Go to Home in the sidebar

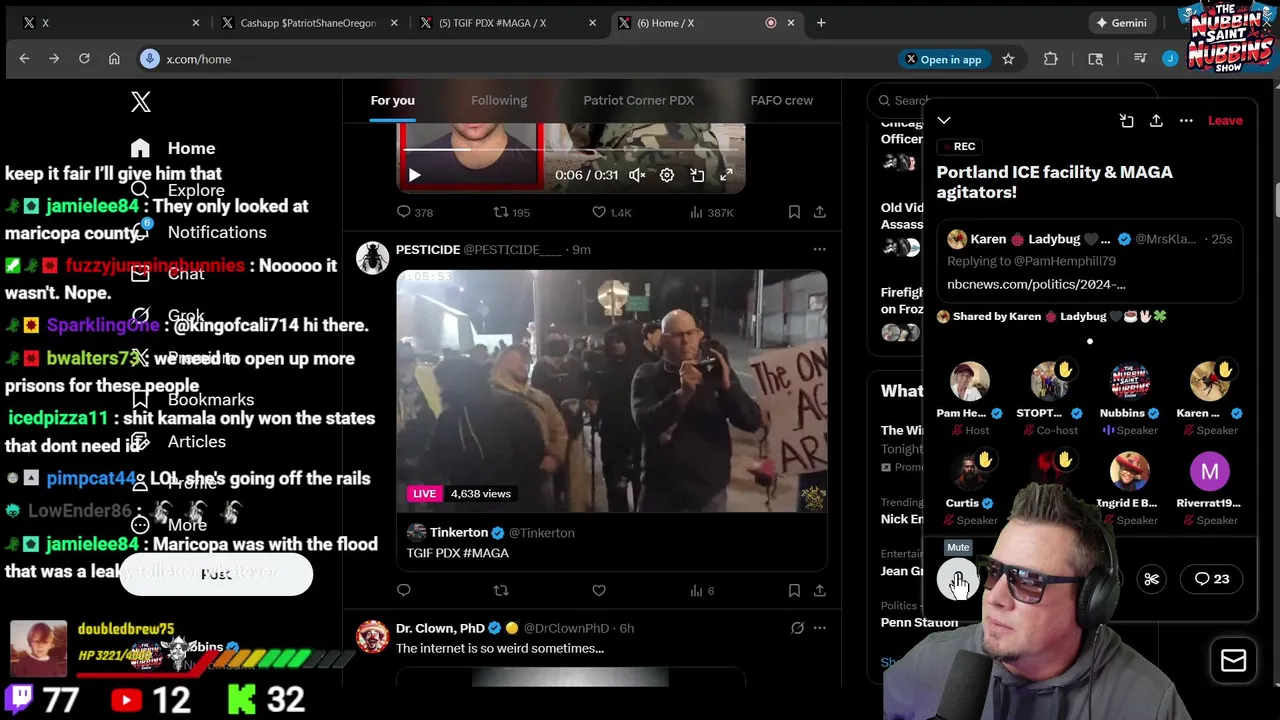(172, 148)
